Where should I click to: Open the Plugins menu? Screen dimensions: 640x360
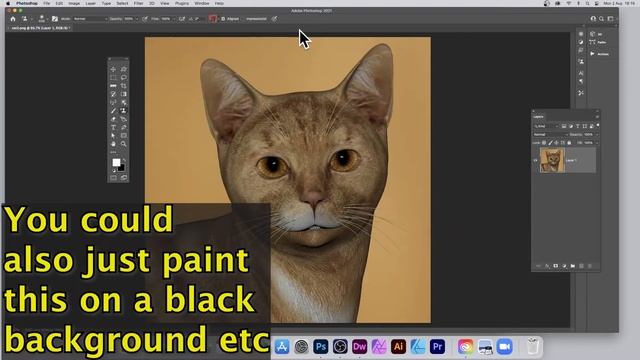182,3
